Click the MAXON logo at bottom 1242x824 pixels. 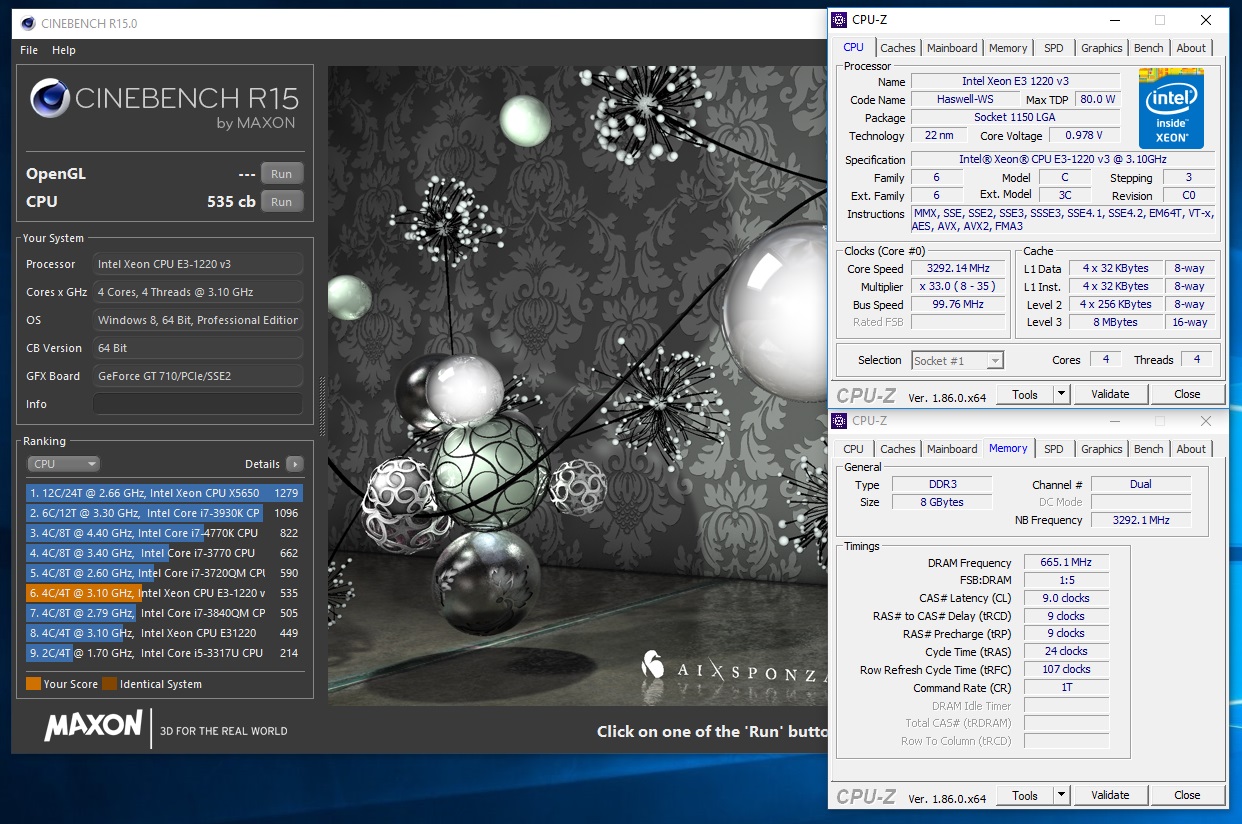click(x=93, y=727)
